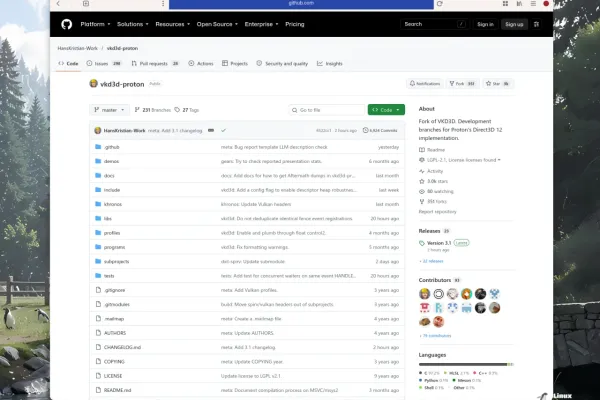Expand the Platform menu
Screen dimensions: 600x400
click(x=95, y=24)
